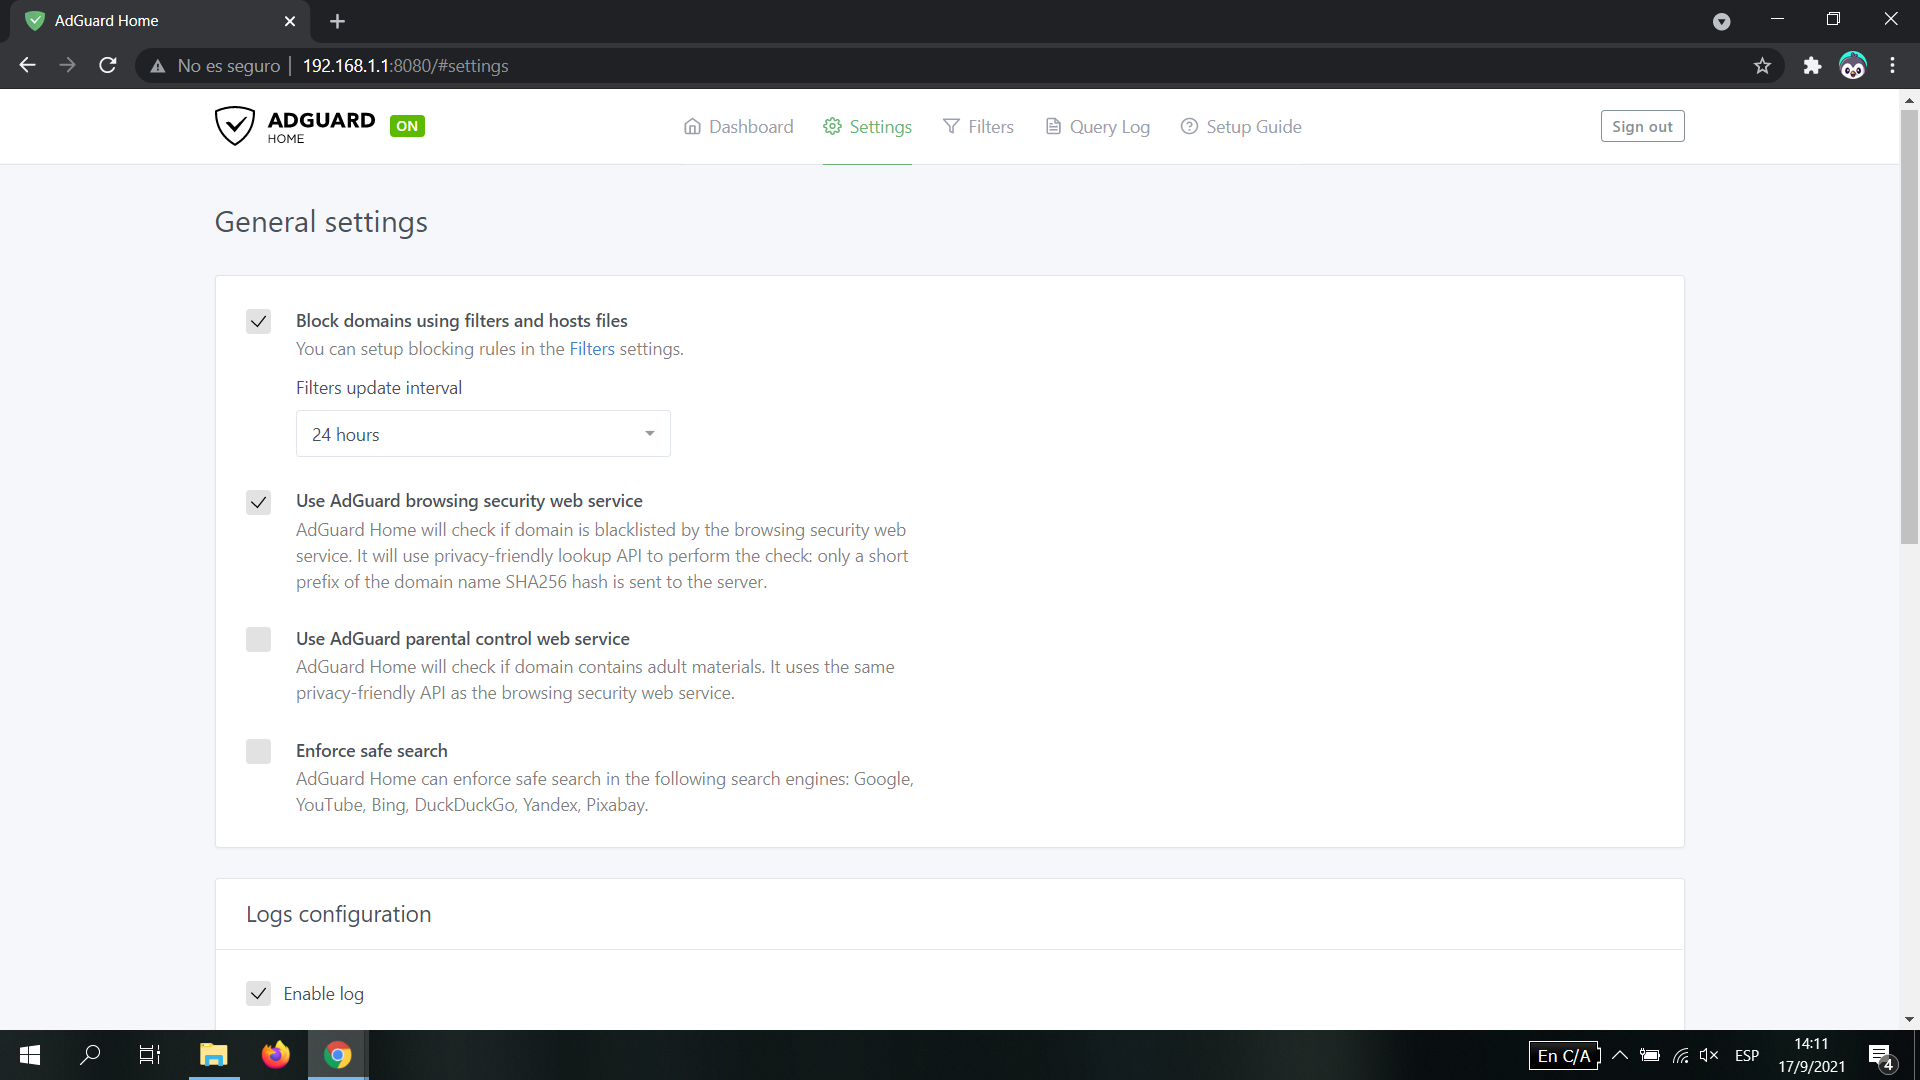The height and width of the screenshot is (1080, 1920).
Task: Open File Explorer from the taskbar
Action: tap(213, 1055)
